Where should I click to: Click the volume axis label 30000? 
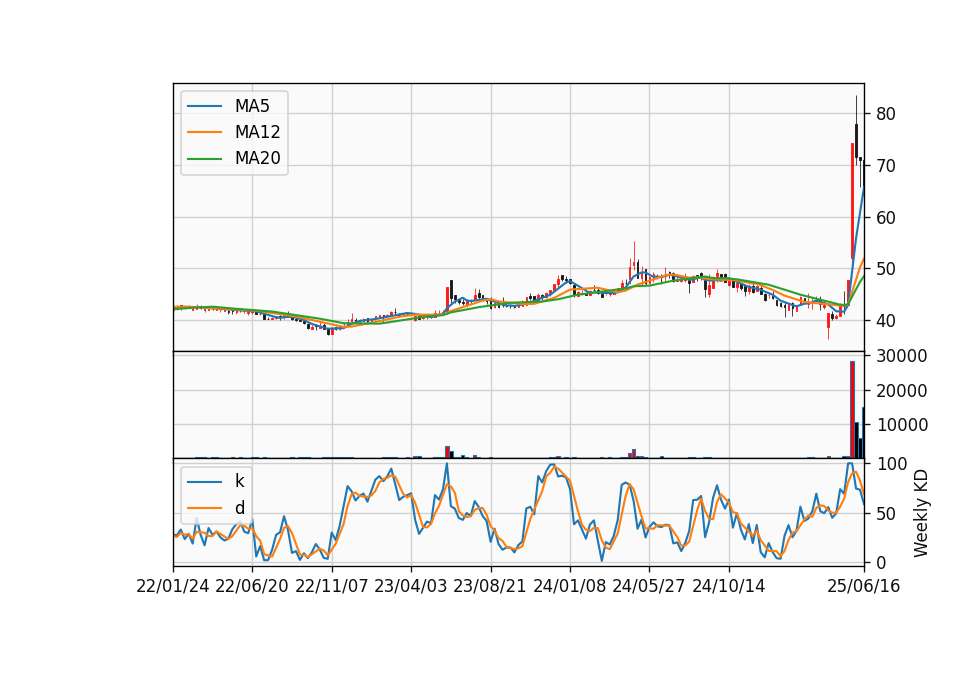[x=902, y=356]
